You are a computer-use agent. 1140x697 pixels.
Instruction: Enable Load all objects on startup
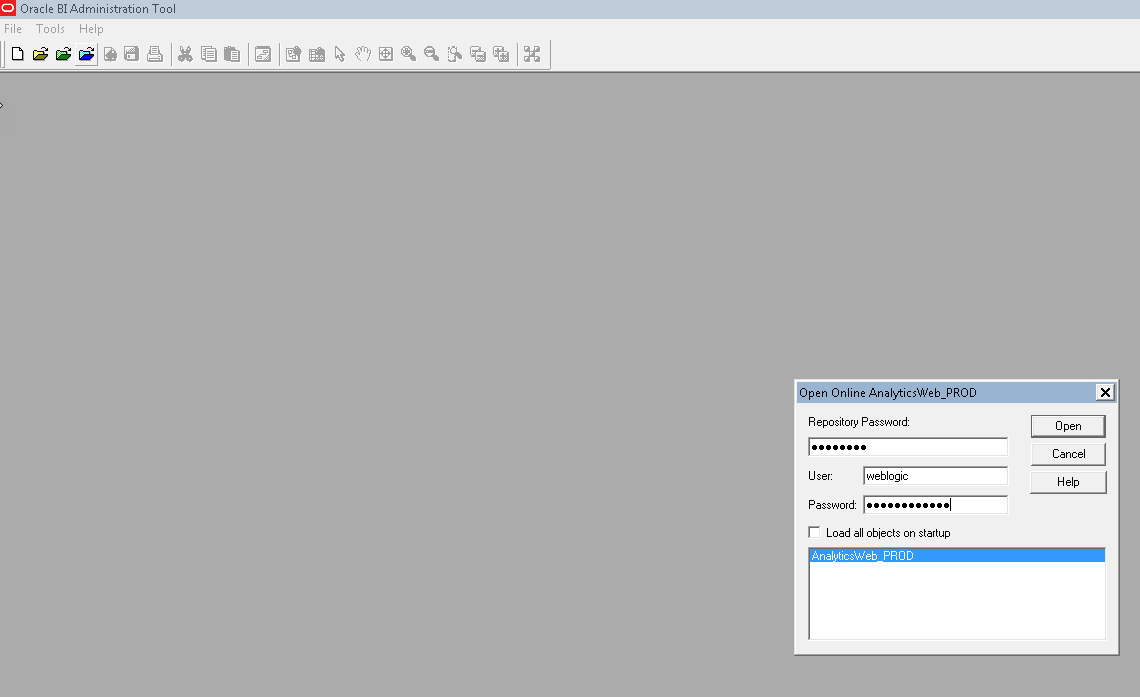[814, 532]
